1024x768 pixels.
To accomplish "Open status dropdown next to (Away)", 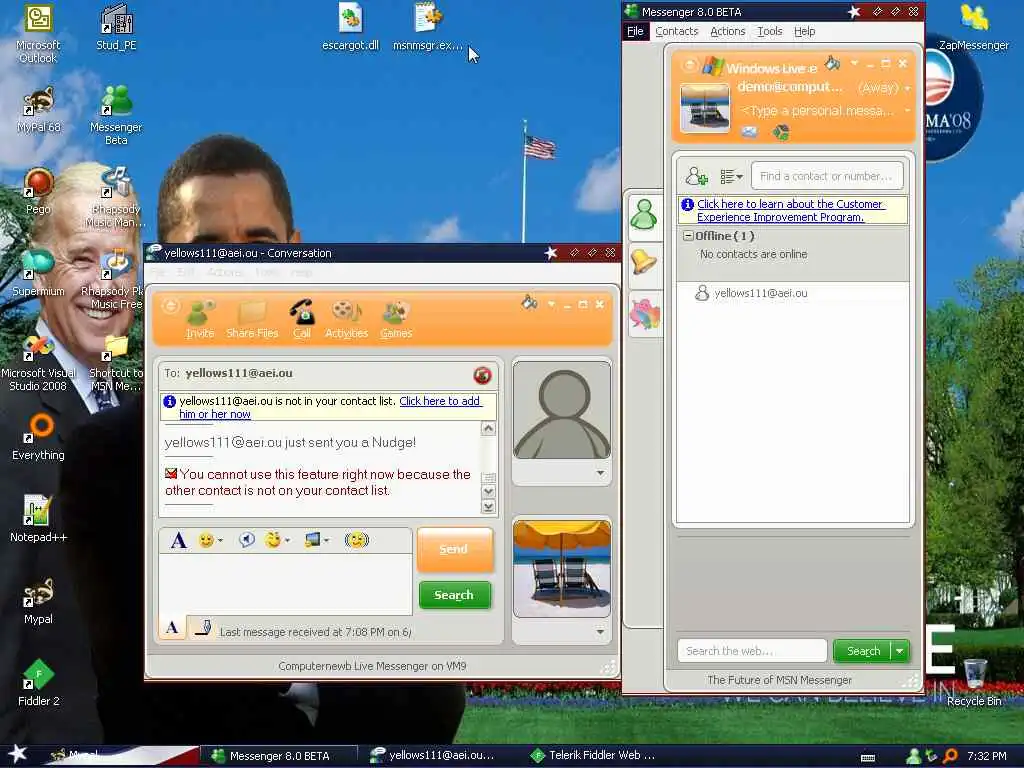I will 907,88.
